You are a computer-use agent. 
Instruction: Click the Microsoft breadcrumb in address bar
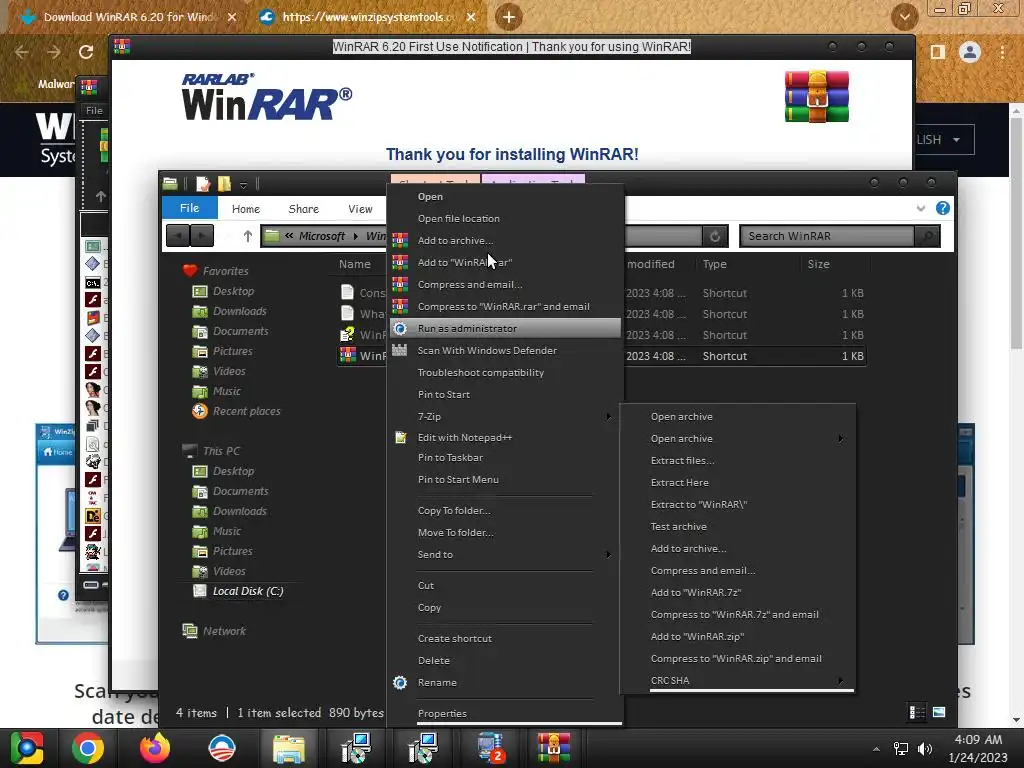pyautogui.click(x=322, y=236)
